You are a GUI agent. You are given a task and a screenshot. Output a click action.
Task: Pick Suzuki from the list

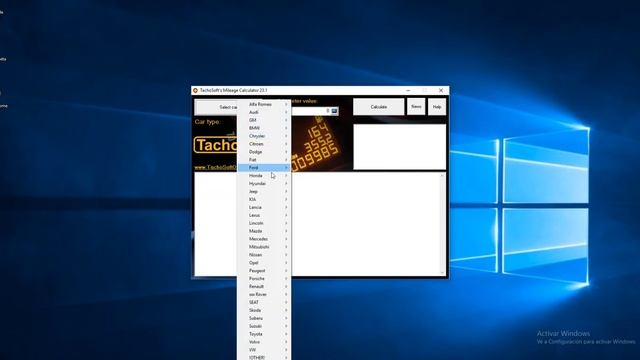pos(264,326)
